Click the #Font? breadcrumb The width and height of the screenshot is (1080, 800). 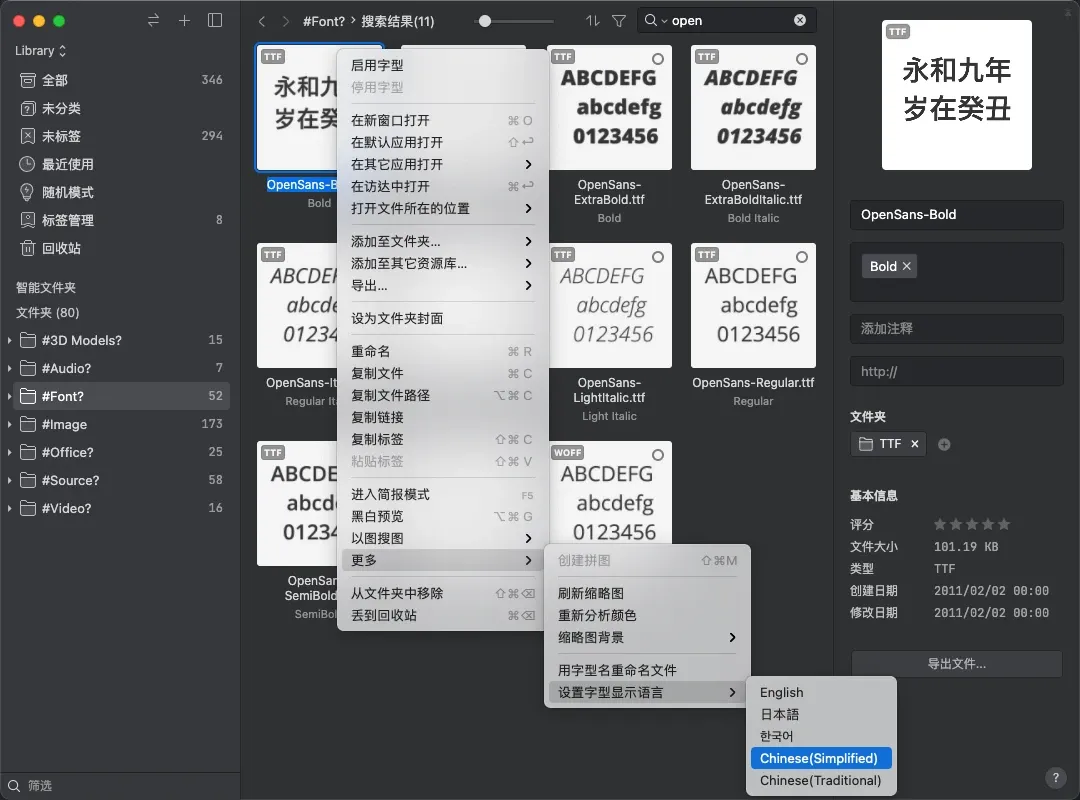click(324, 21)
